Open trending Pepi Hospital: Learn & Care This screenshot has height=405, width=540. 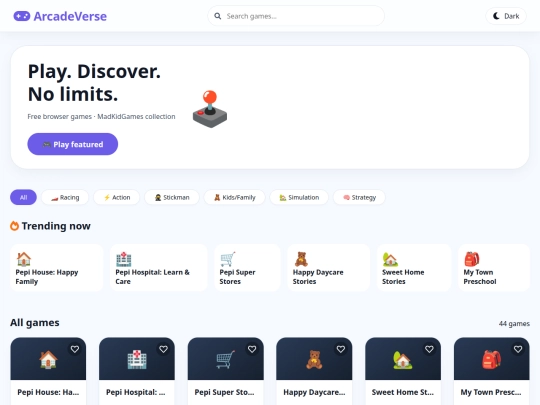pos(159,268)
